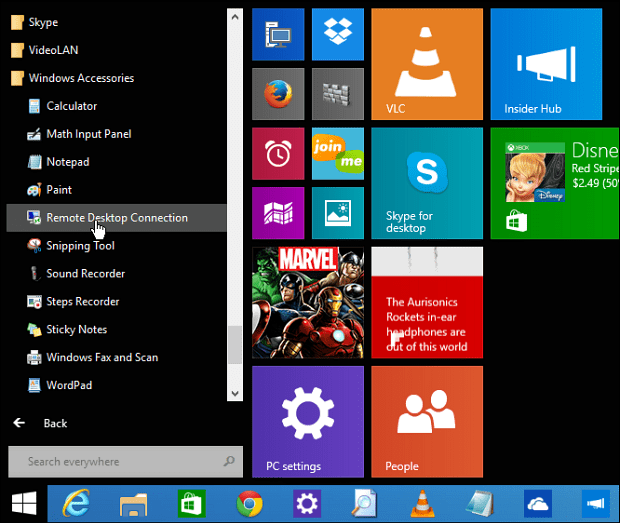
Task: Open Sticky Notes
Action: (117, 329)
